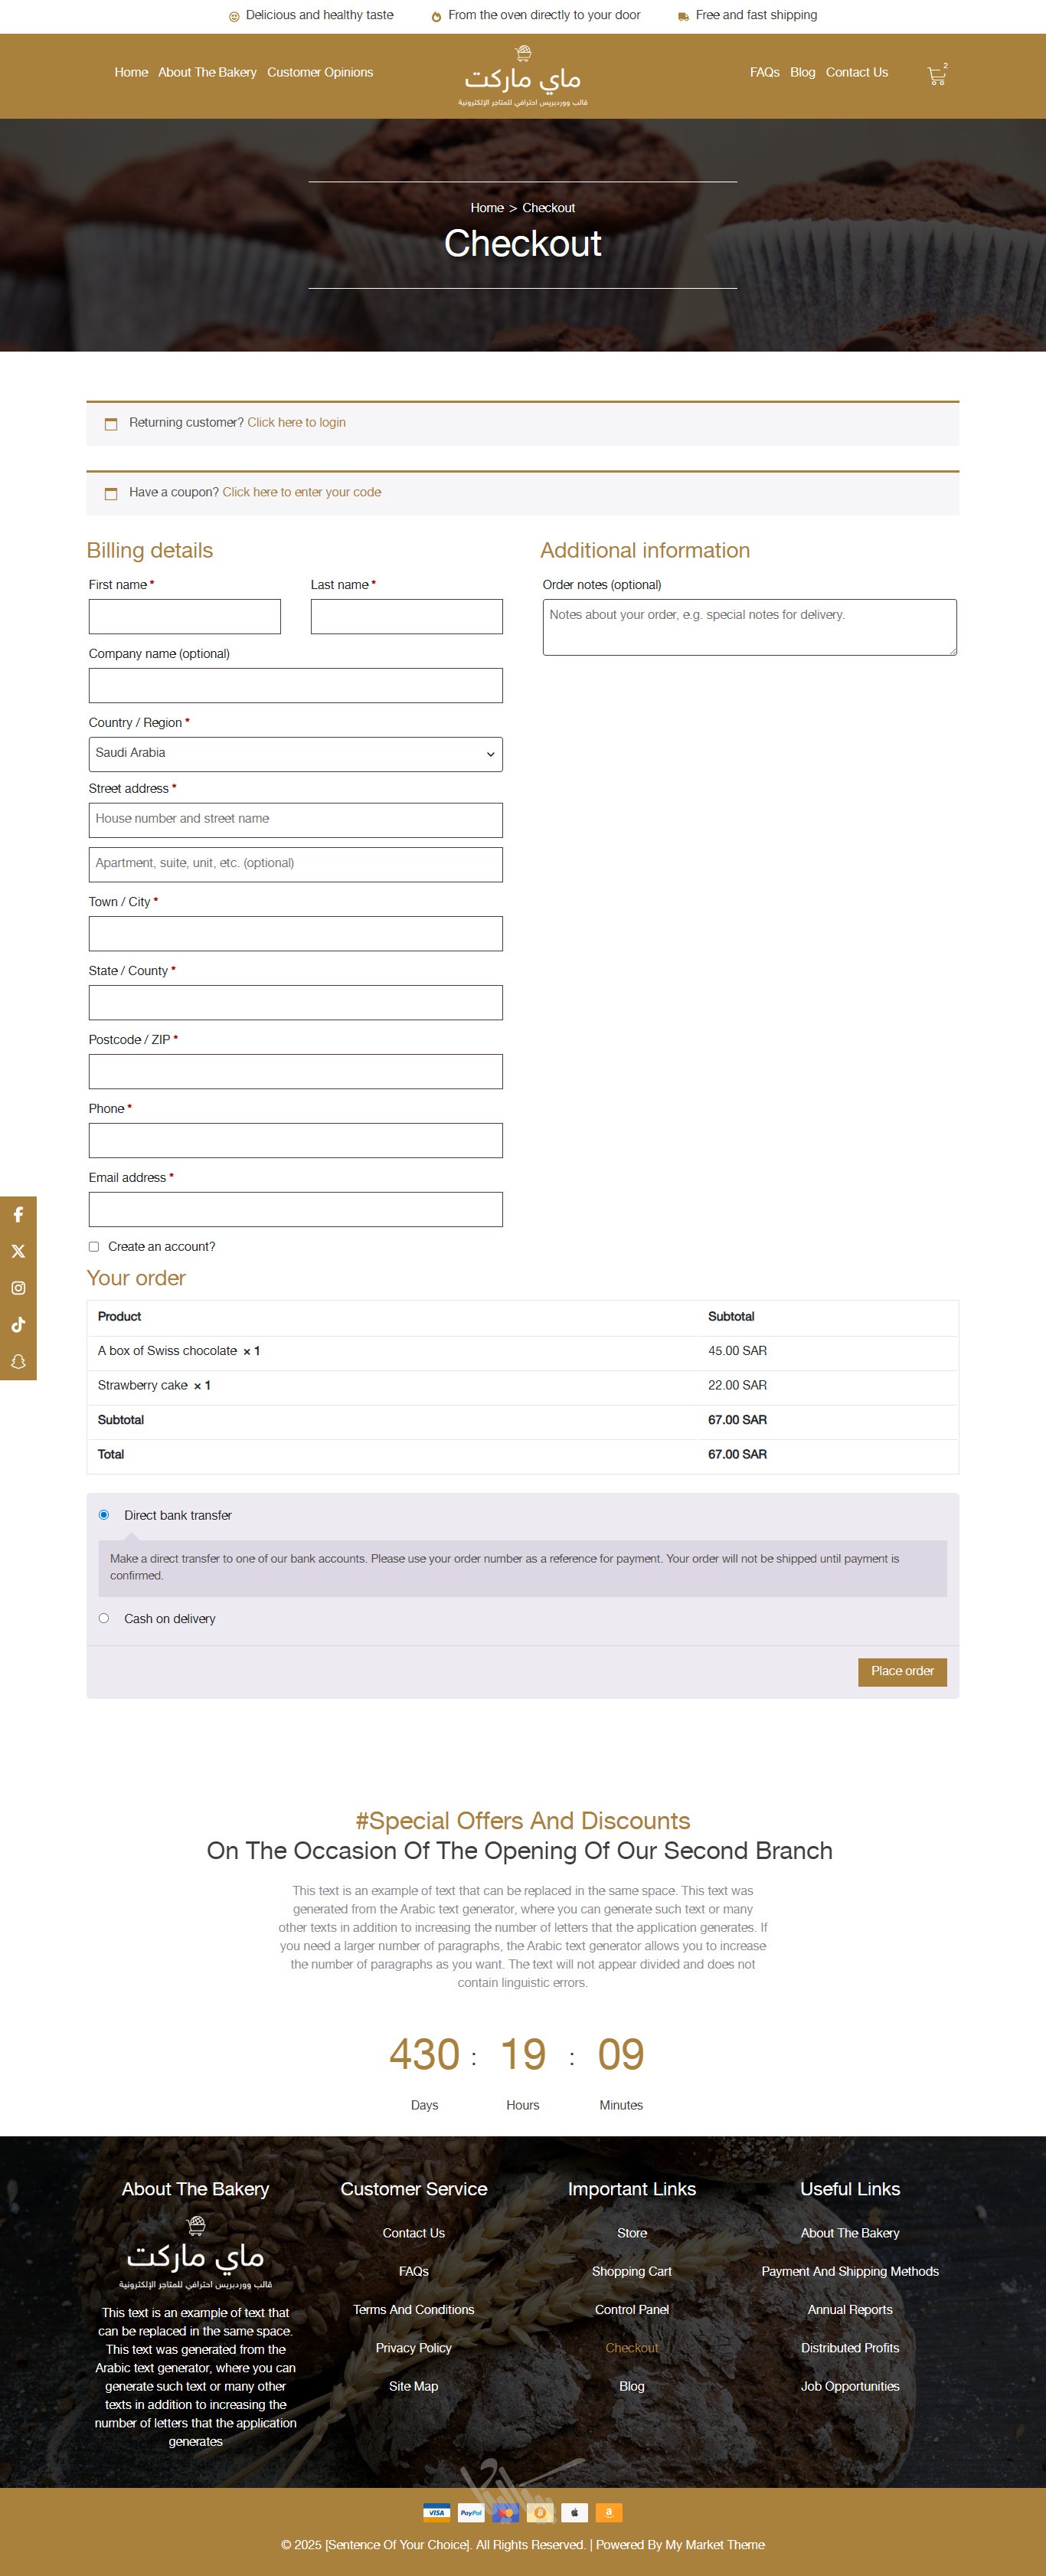Viewport: 1046px width, 2576px height.
Task: Click the Bitcoin payment icon in footer
Action: pos(540,2513)
